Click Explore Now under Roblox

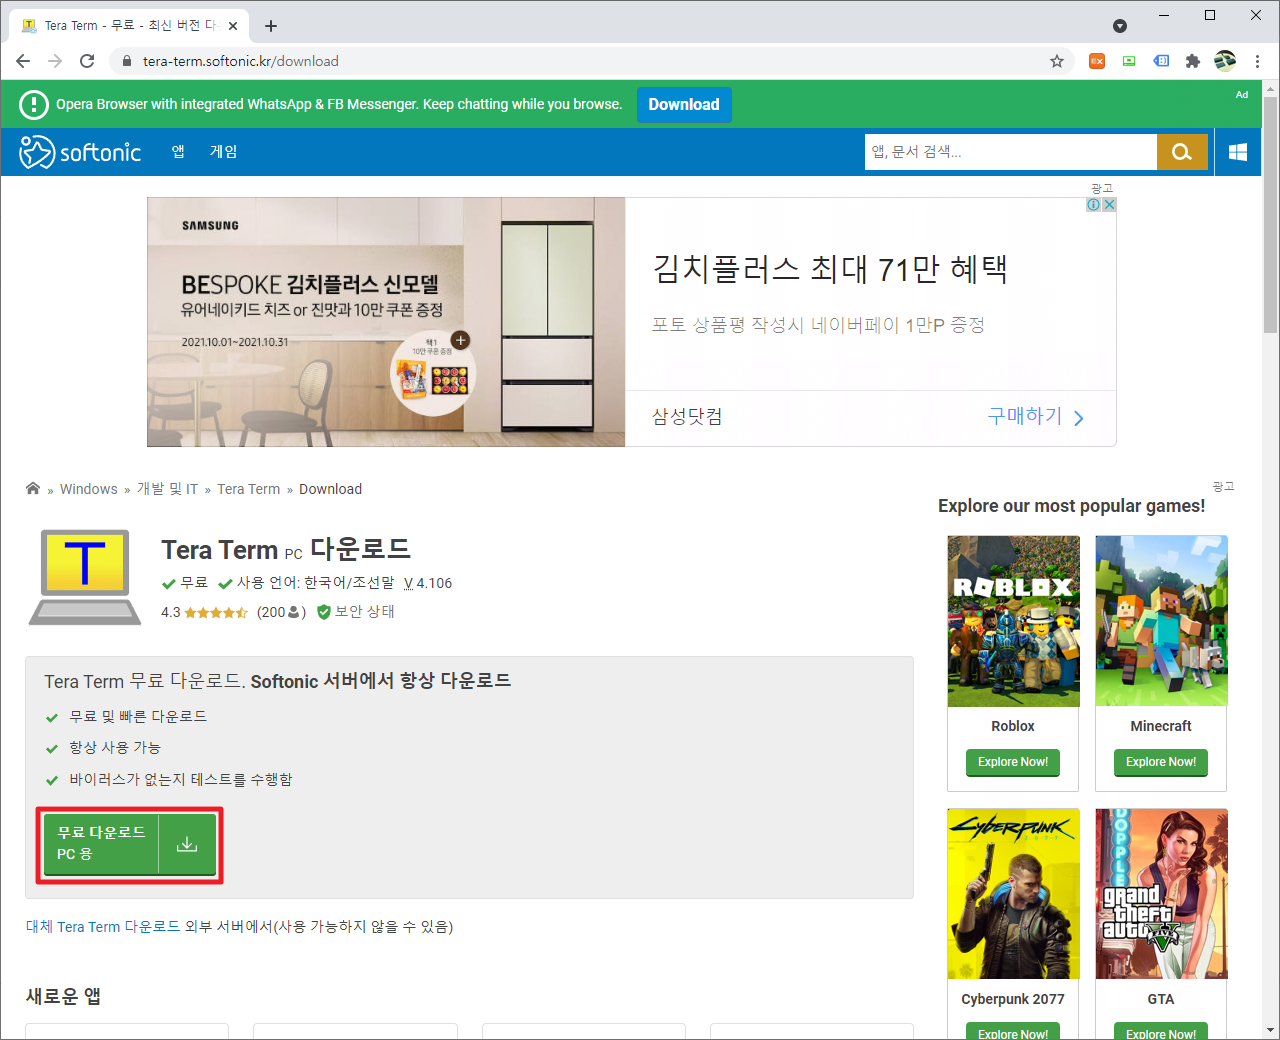(x=1013, y=762)
